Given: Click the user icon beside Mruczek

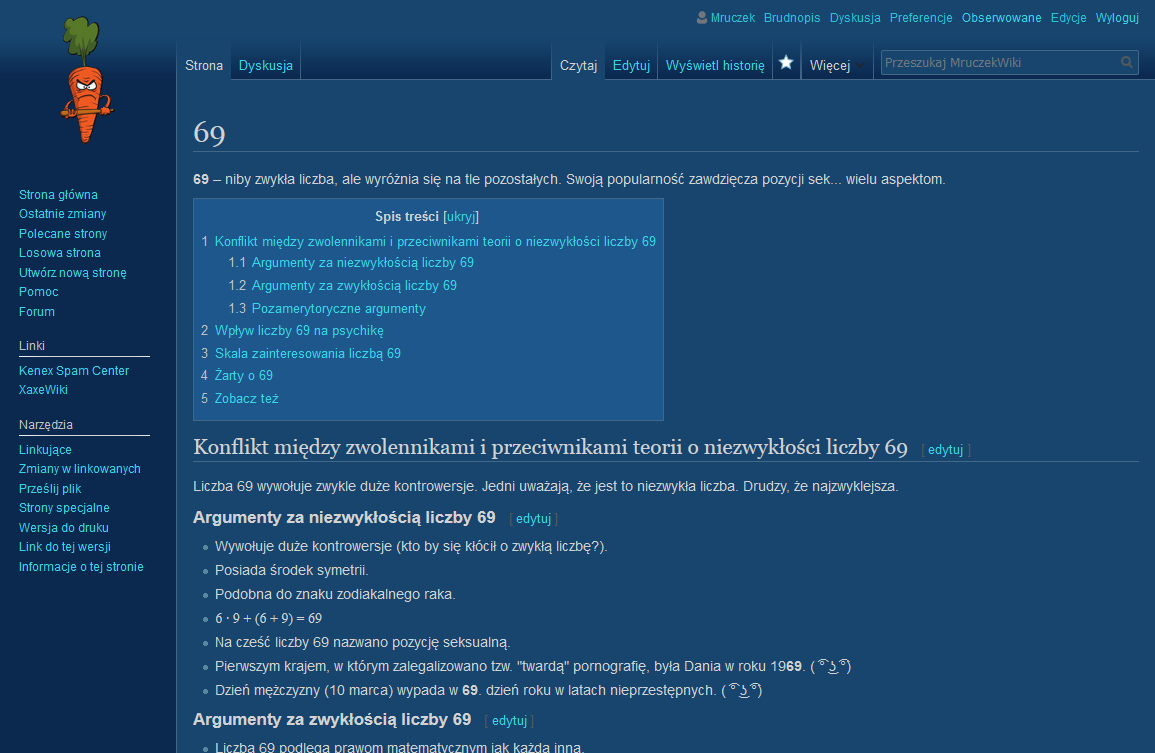Looking at the screenshot, I should 702,18.
